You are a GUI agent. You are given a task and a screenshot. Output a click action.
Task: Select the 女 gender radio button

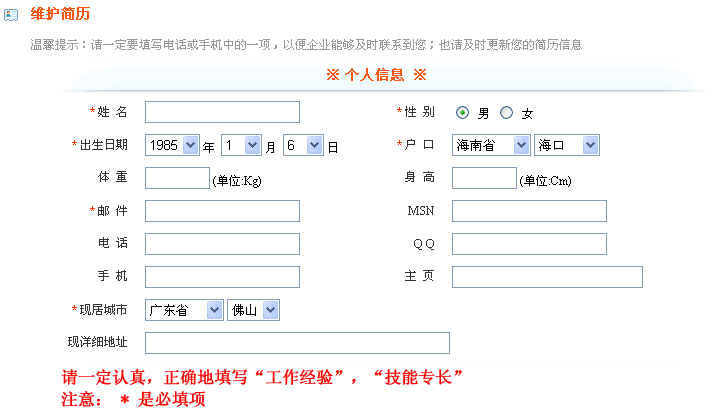click(506, 113)
